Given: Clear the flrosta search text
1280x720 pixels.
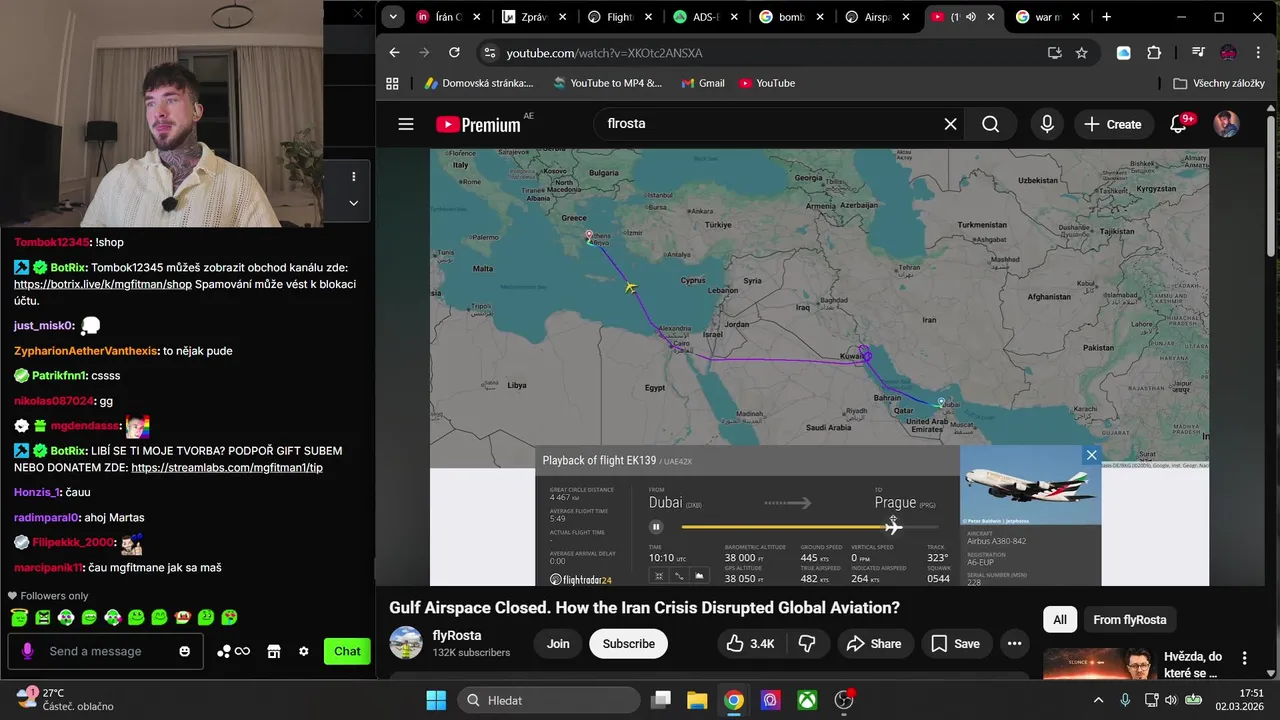Looking at the screenshot, I should pos(950,124).
